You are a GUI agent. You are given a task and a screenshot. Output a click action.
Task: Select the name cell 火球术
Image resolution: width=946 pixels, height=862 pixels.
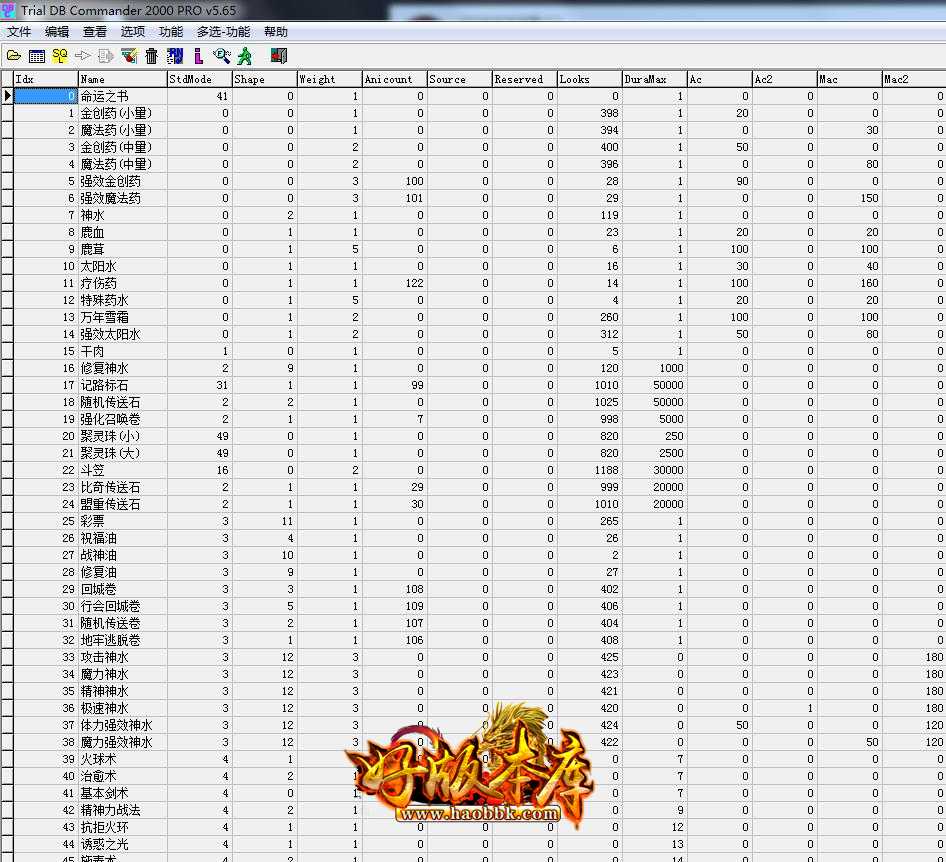[x=122, y=759]
